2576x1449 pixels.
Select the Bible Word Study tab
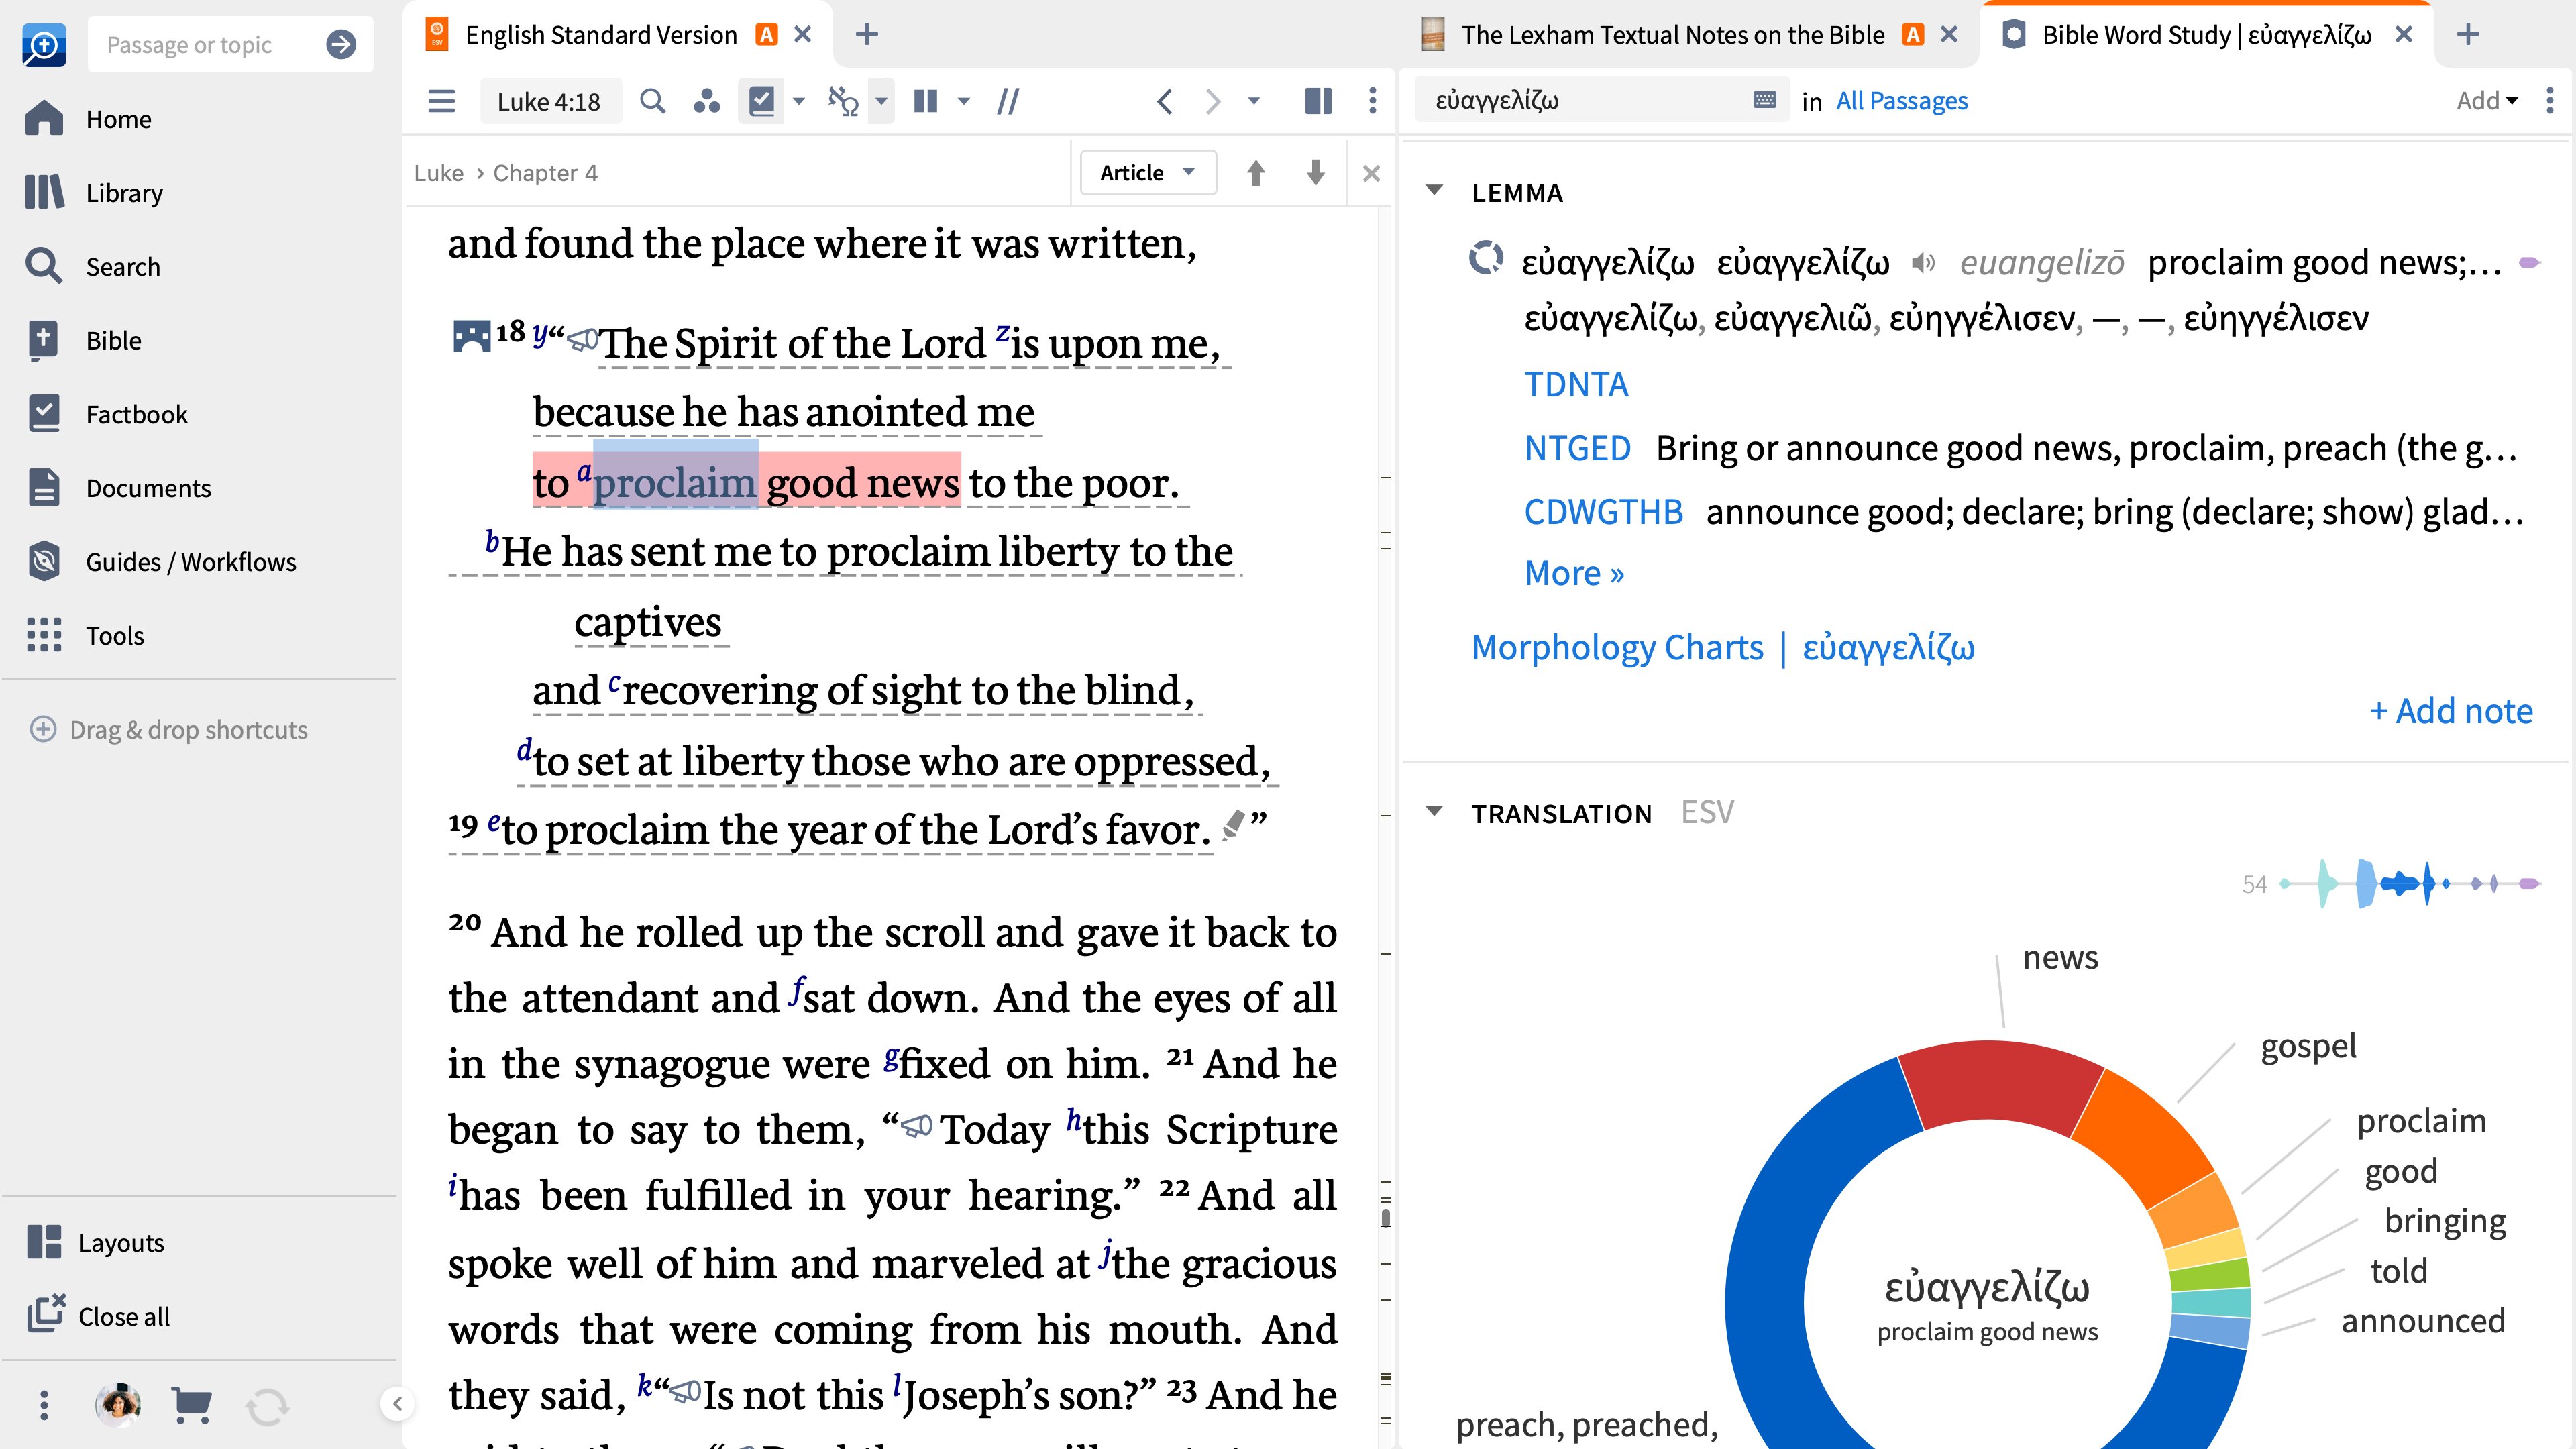[x=2207, y=35]
